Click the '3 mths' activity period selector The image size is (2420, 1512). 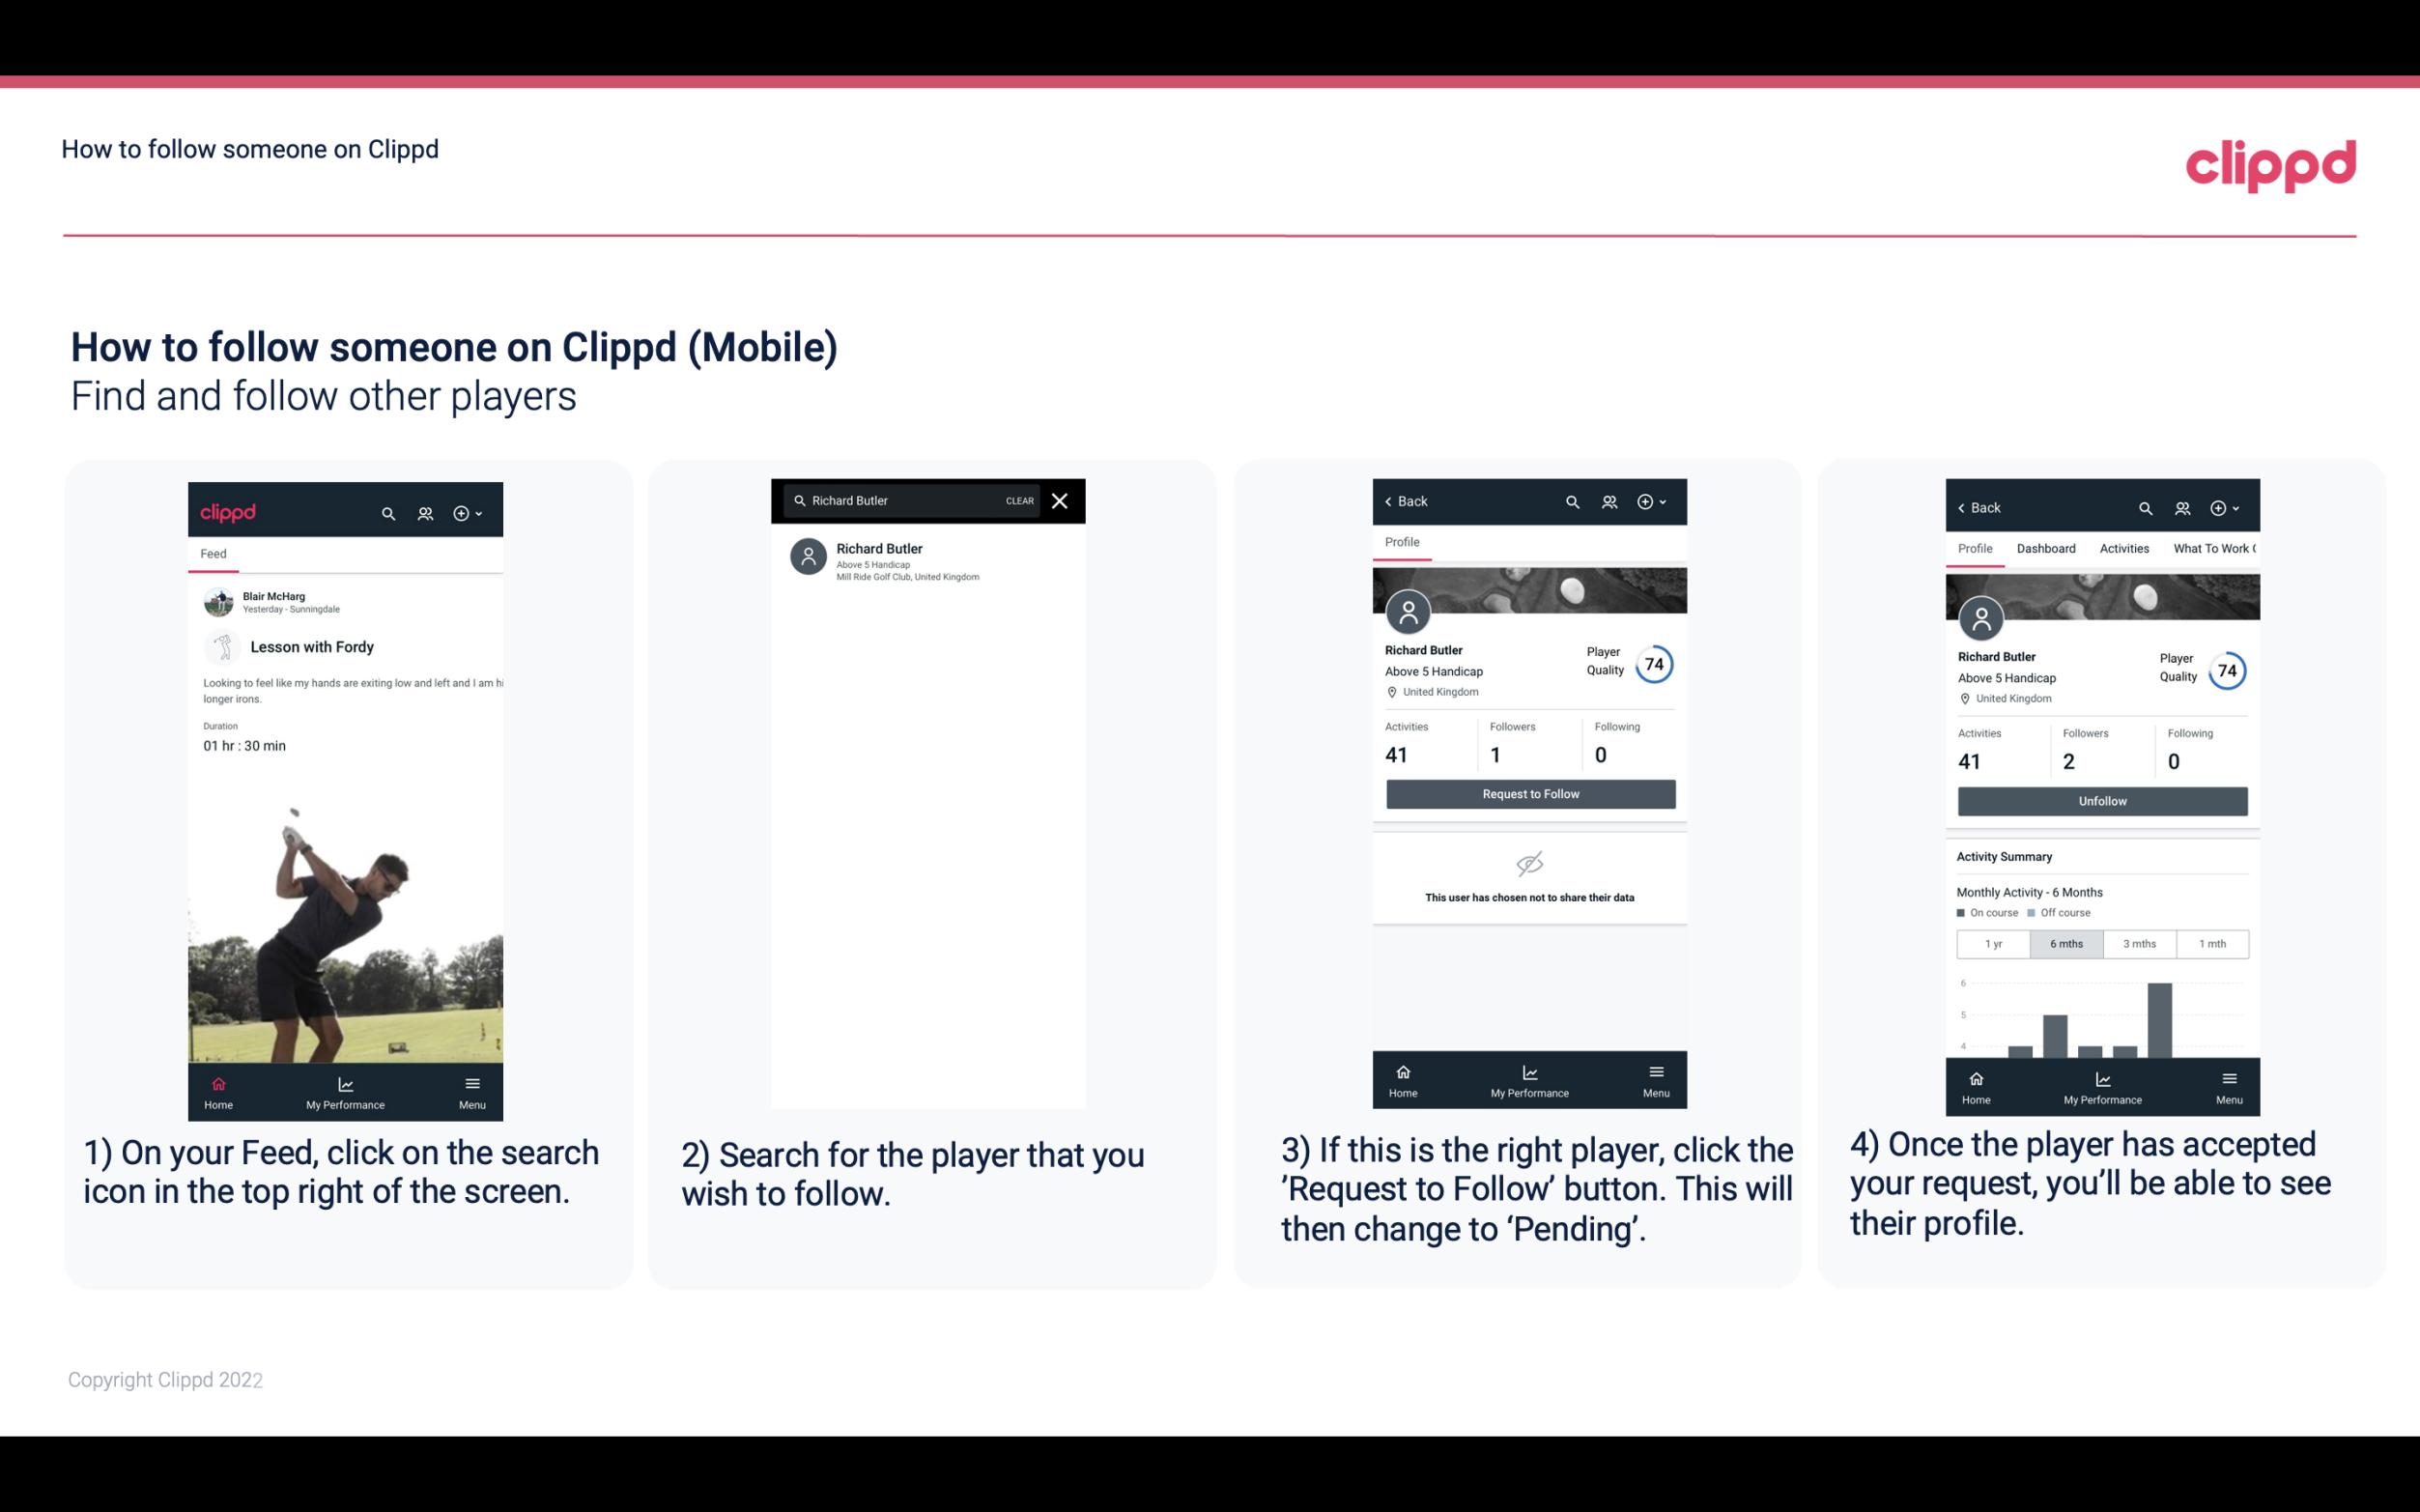[2140, 942]
